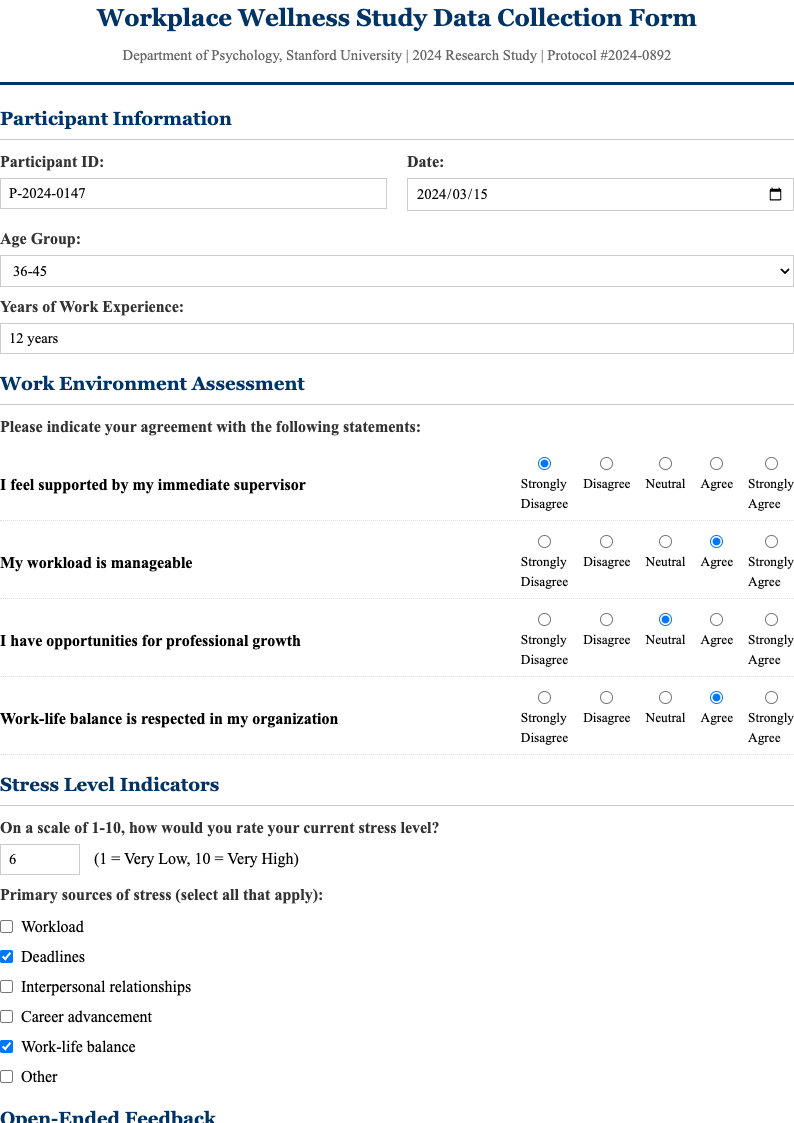Screen dimensions: 794x1123
Task: Uncheck the Work-life balance checkbox
Action: pos(6,1046)
